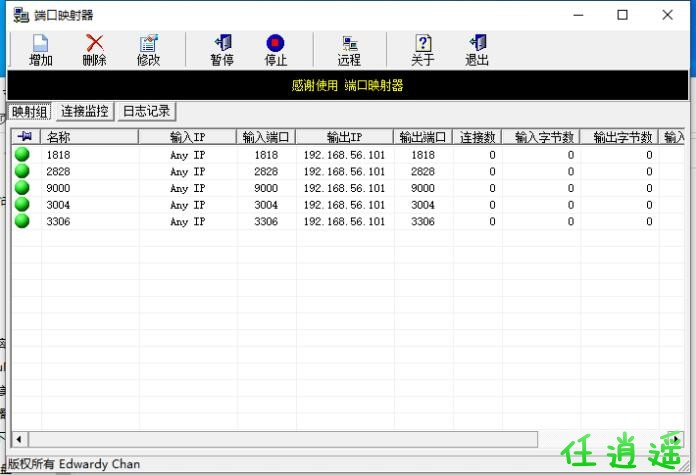Click the horizontal scrollbar thumb
This screenshot has height=475, width=696.
tap(283, 439)
